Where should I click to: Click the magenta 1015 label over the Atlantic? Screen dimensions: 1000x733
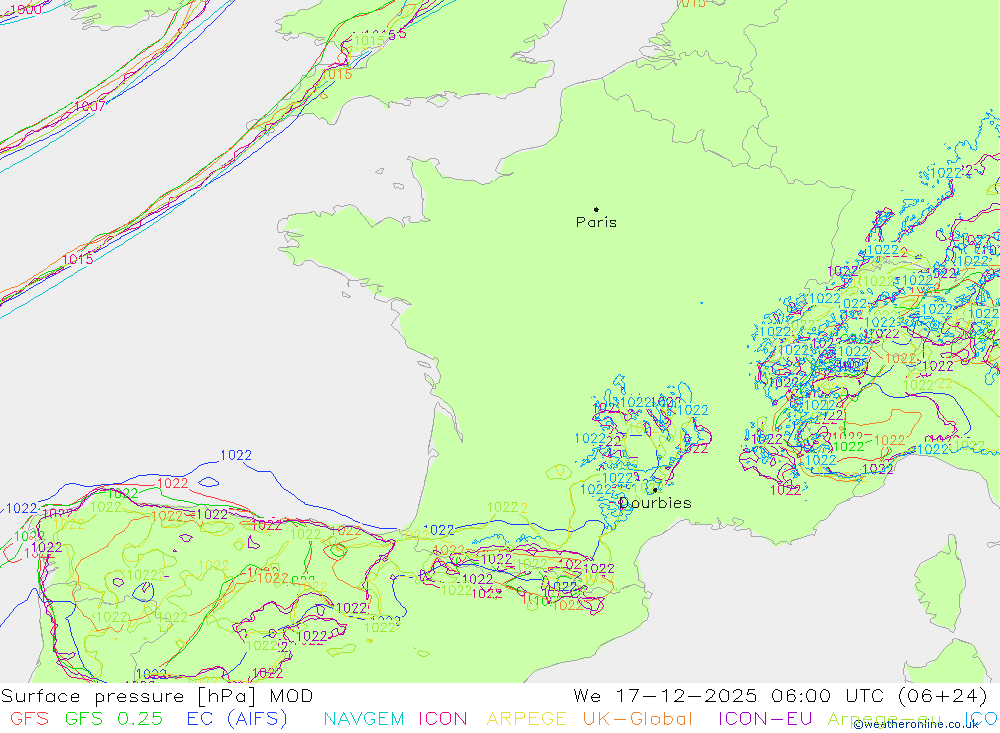point(78,260)
